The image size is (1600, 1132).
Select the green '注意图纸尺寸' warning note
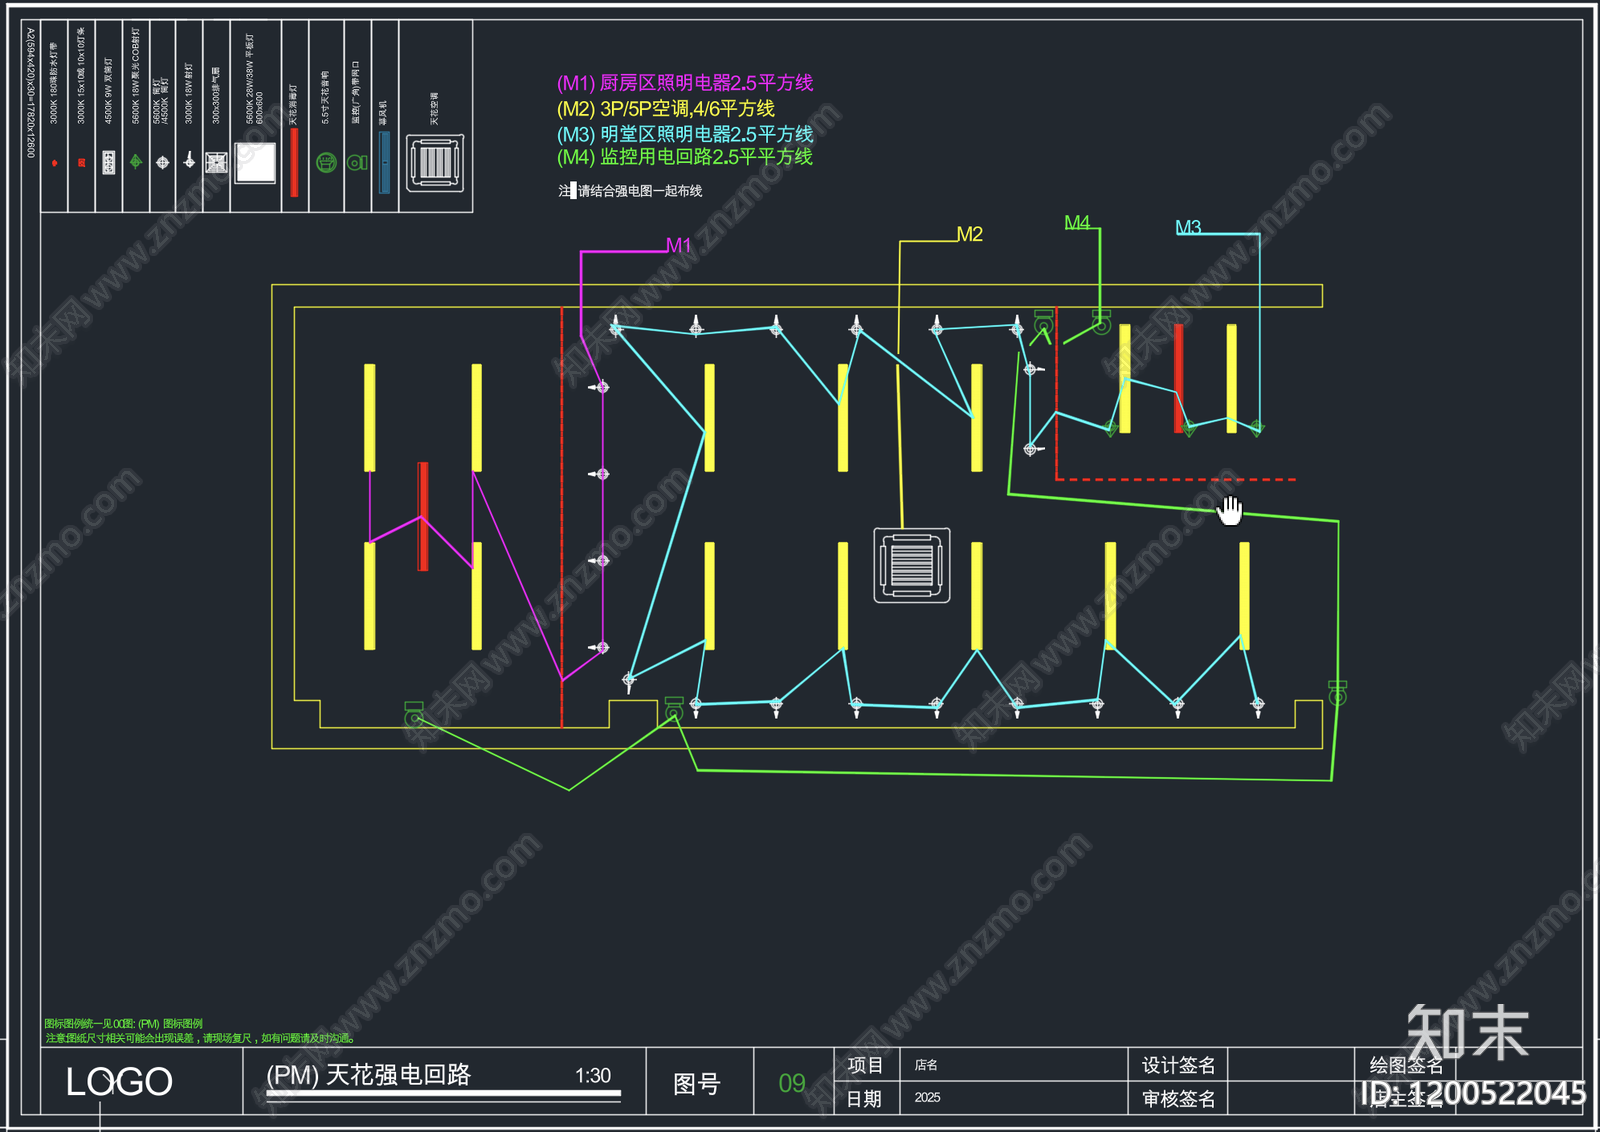200,1038
